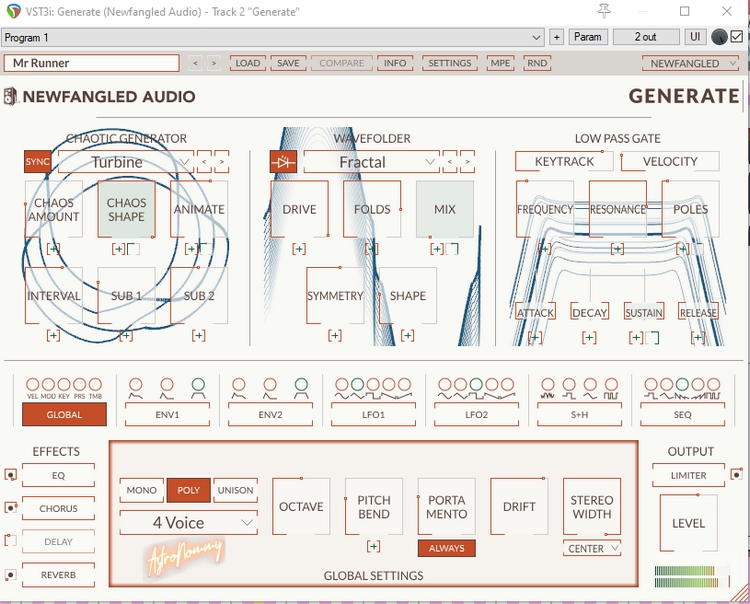Toggle the EQ effect enable box
750x604 pixels.
coord(11,475)
